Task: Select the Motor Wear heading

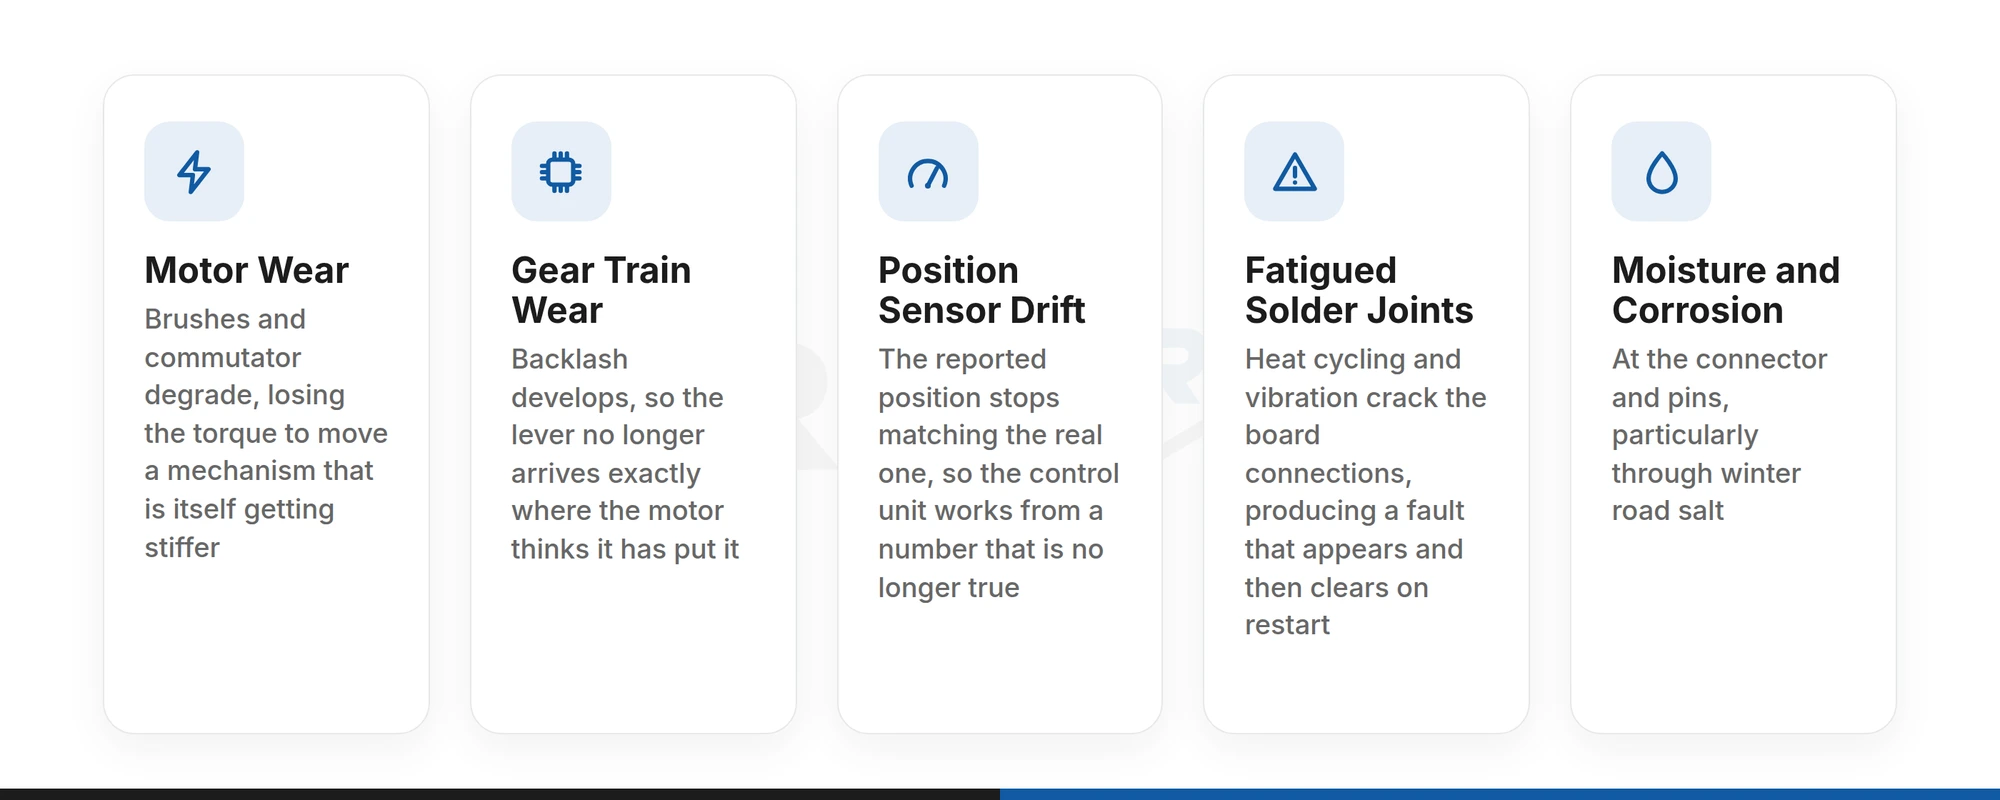Action: 247,270
